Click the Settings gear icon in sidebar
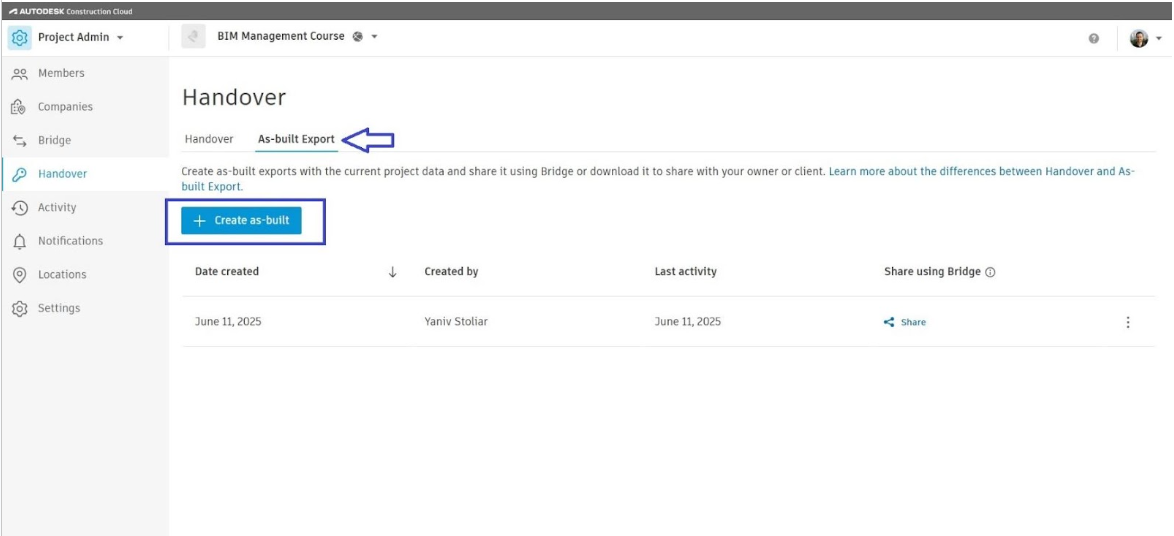Screen dimensions: 1174x536 coord(18,308)
